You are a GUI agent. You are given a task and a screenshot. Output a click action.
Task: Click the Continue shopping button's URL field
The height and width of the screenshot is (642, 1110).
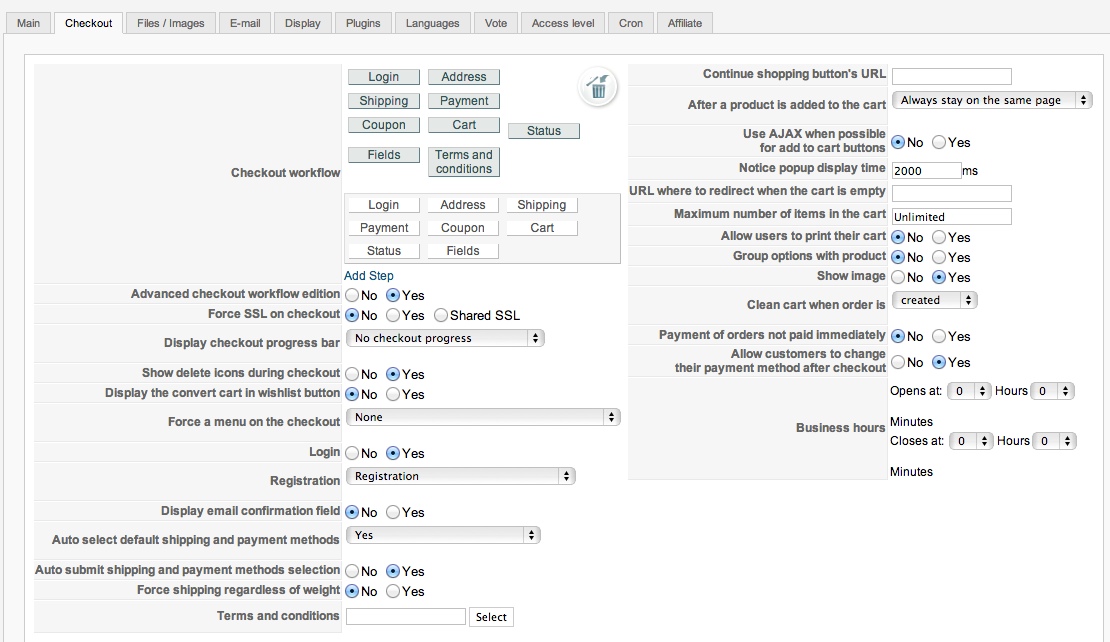tap(951, 77)
